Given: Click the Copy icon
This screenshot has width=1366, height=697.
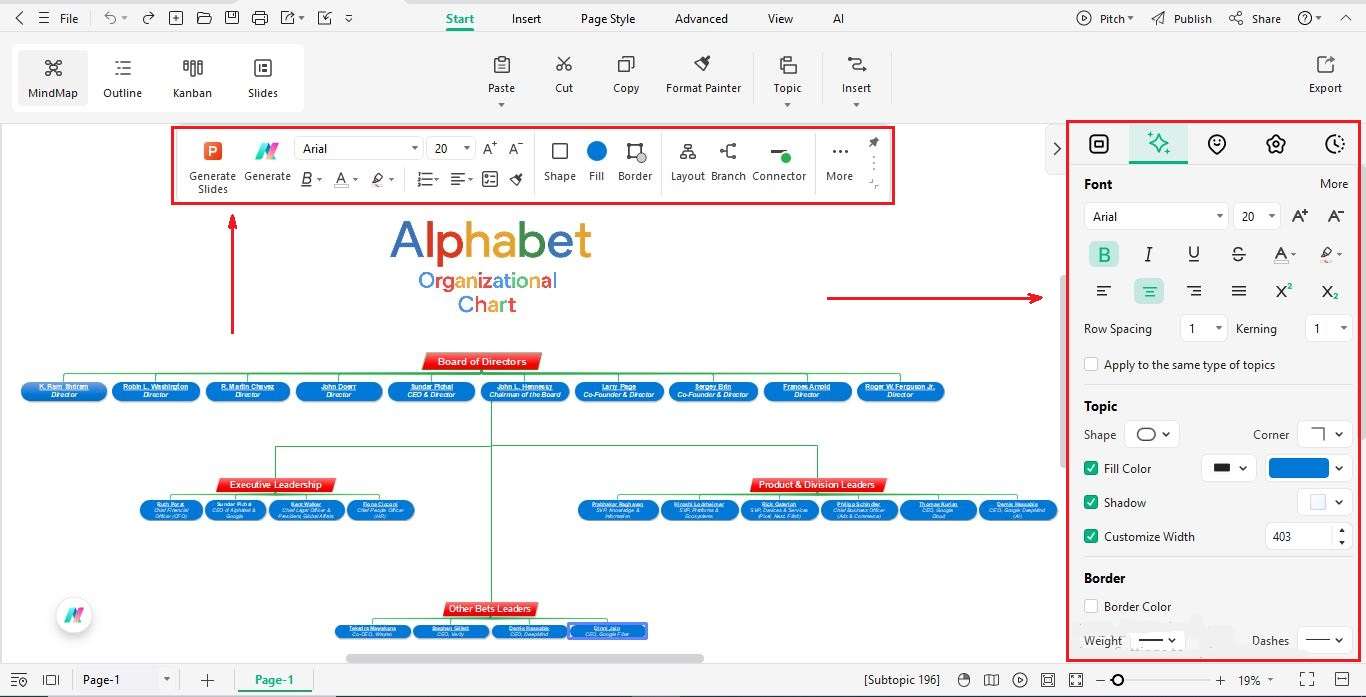Looking at the screenshot, I should point(626,65).
